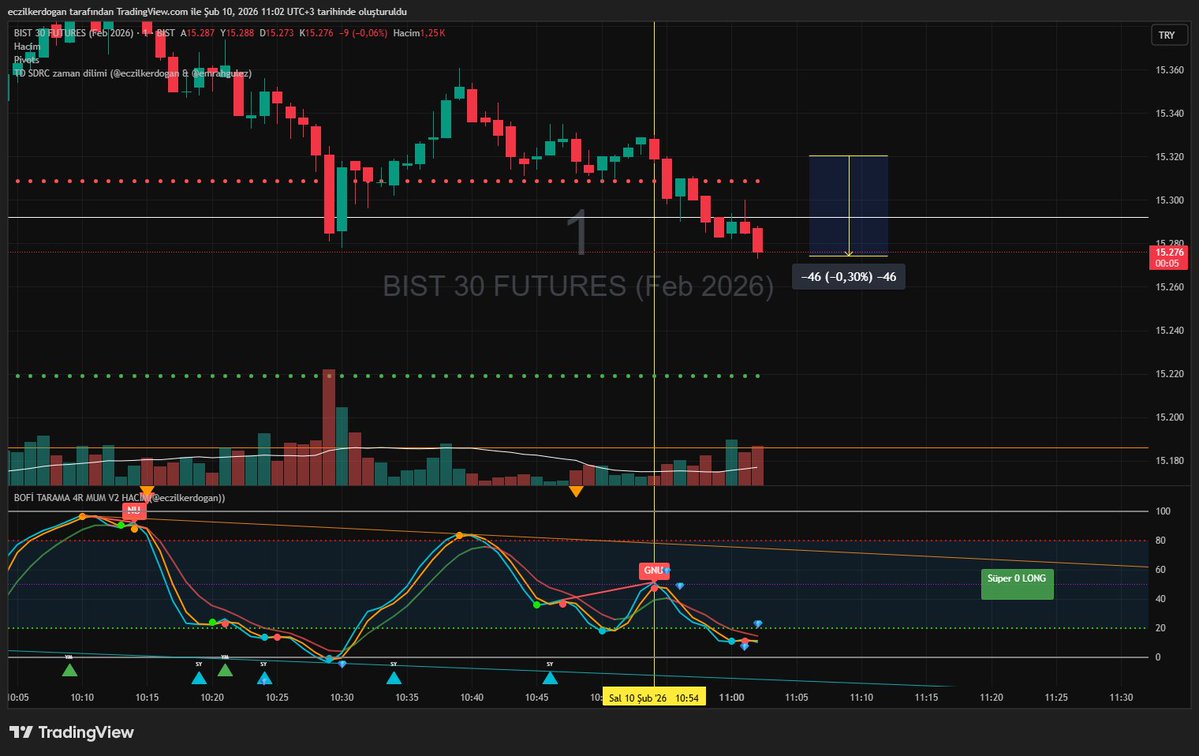This screenshot has height=756, width=1199.
Task: Click the orange triangle marker near 10:15
Action: click(x=147, y=492)
